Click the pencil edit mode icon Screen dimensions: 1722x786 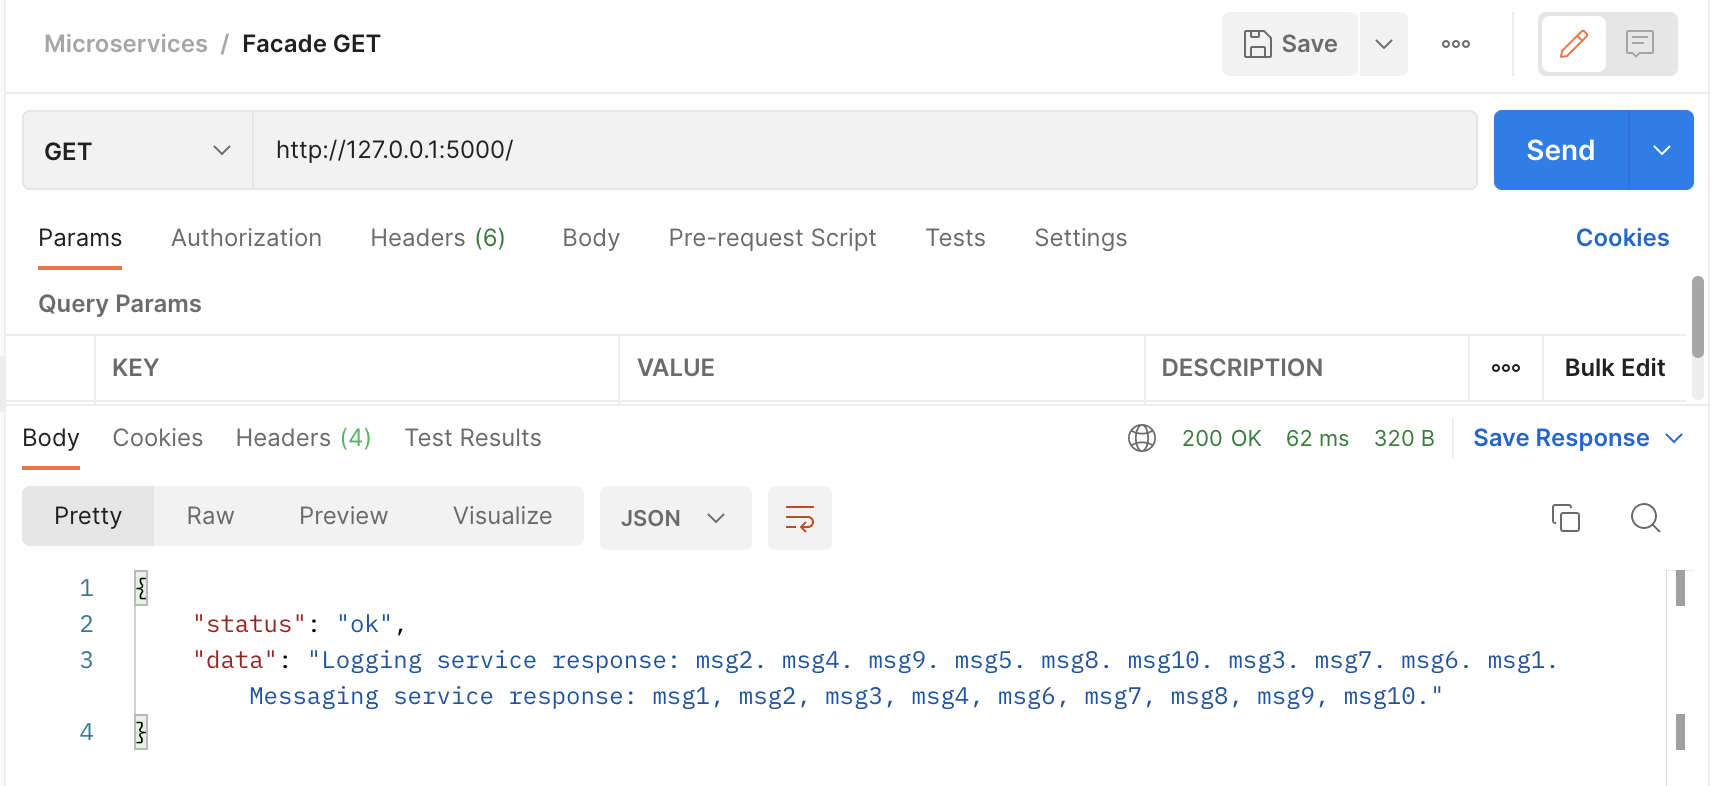1573,44
